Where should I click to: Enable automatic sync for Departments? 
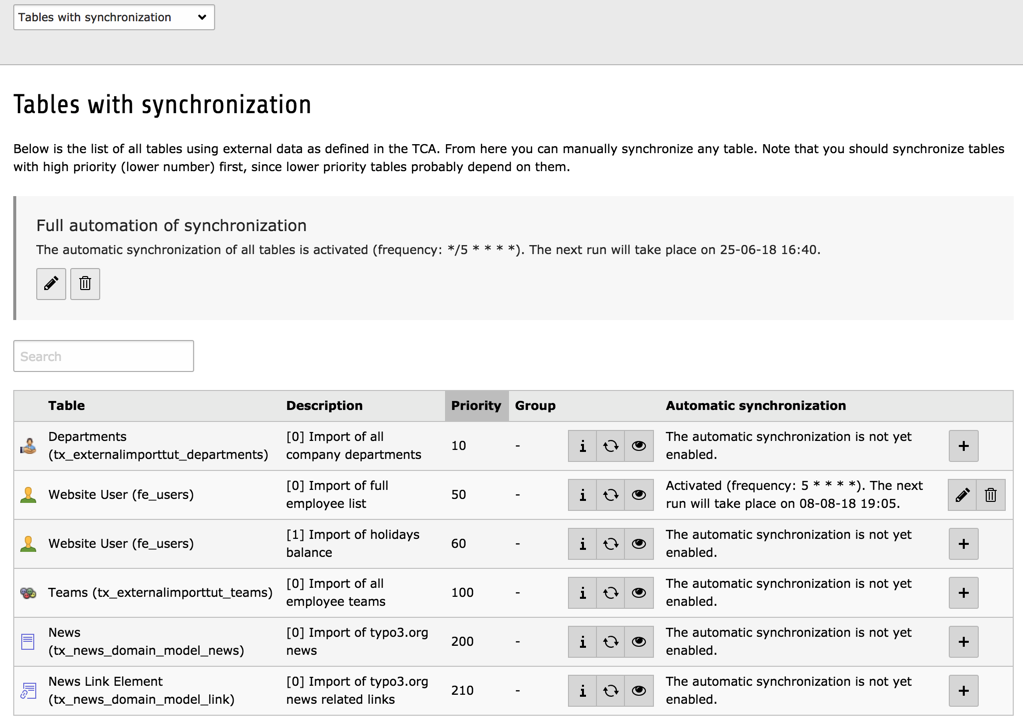point(963,446)
